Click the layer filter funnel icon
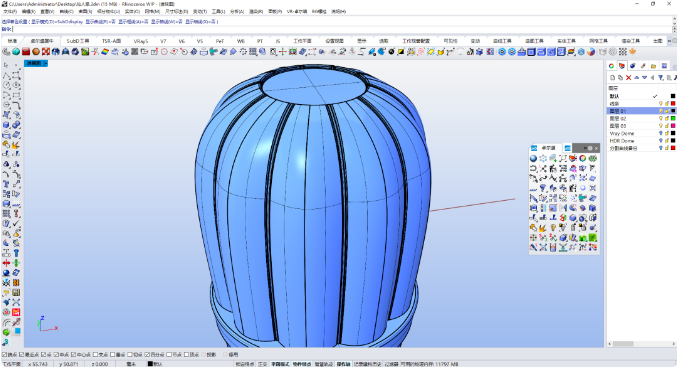Viewport: 677px width, 368px height. point(661,78)
